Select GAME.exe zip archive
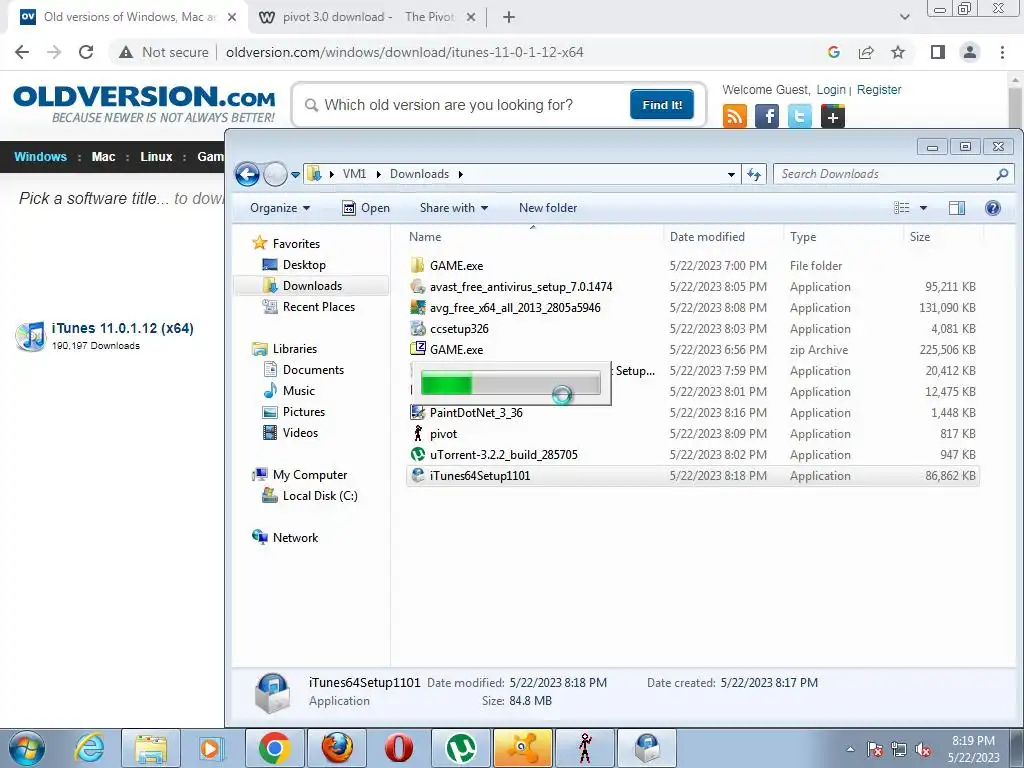 pos(692,349)
